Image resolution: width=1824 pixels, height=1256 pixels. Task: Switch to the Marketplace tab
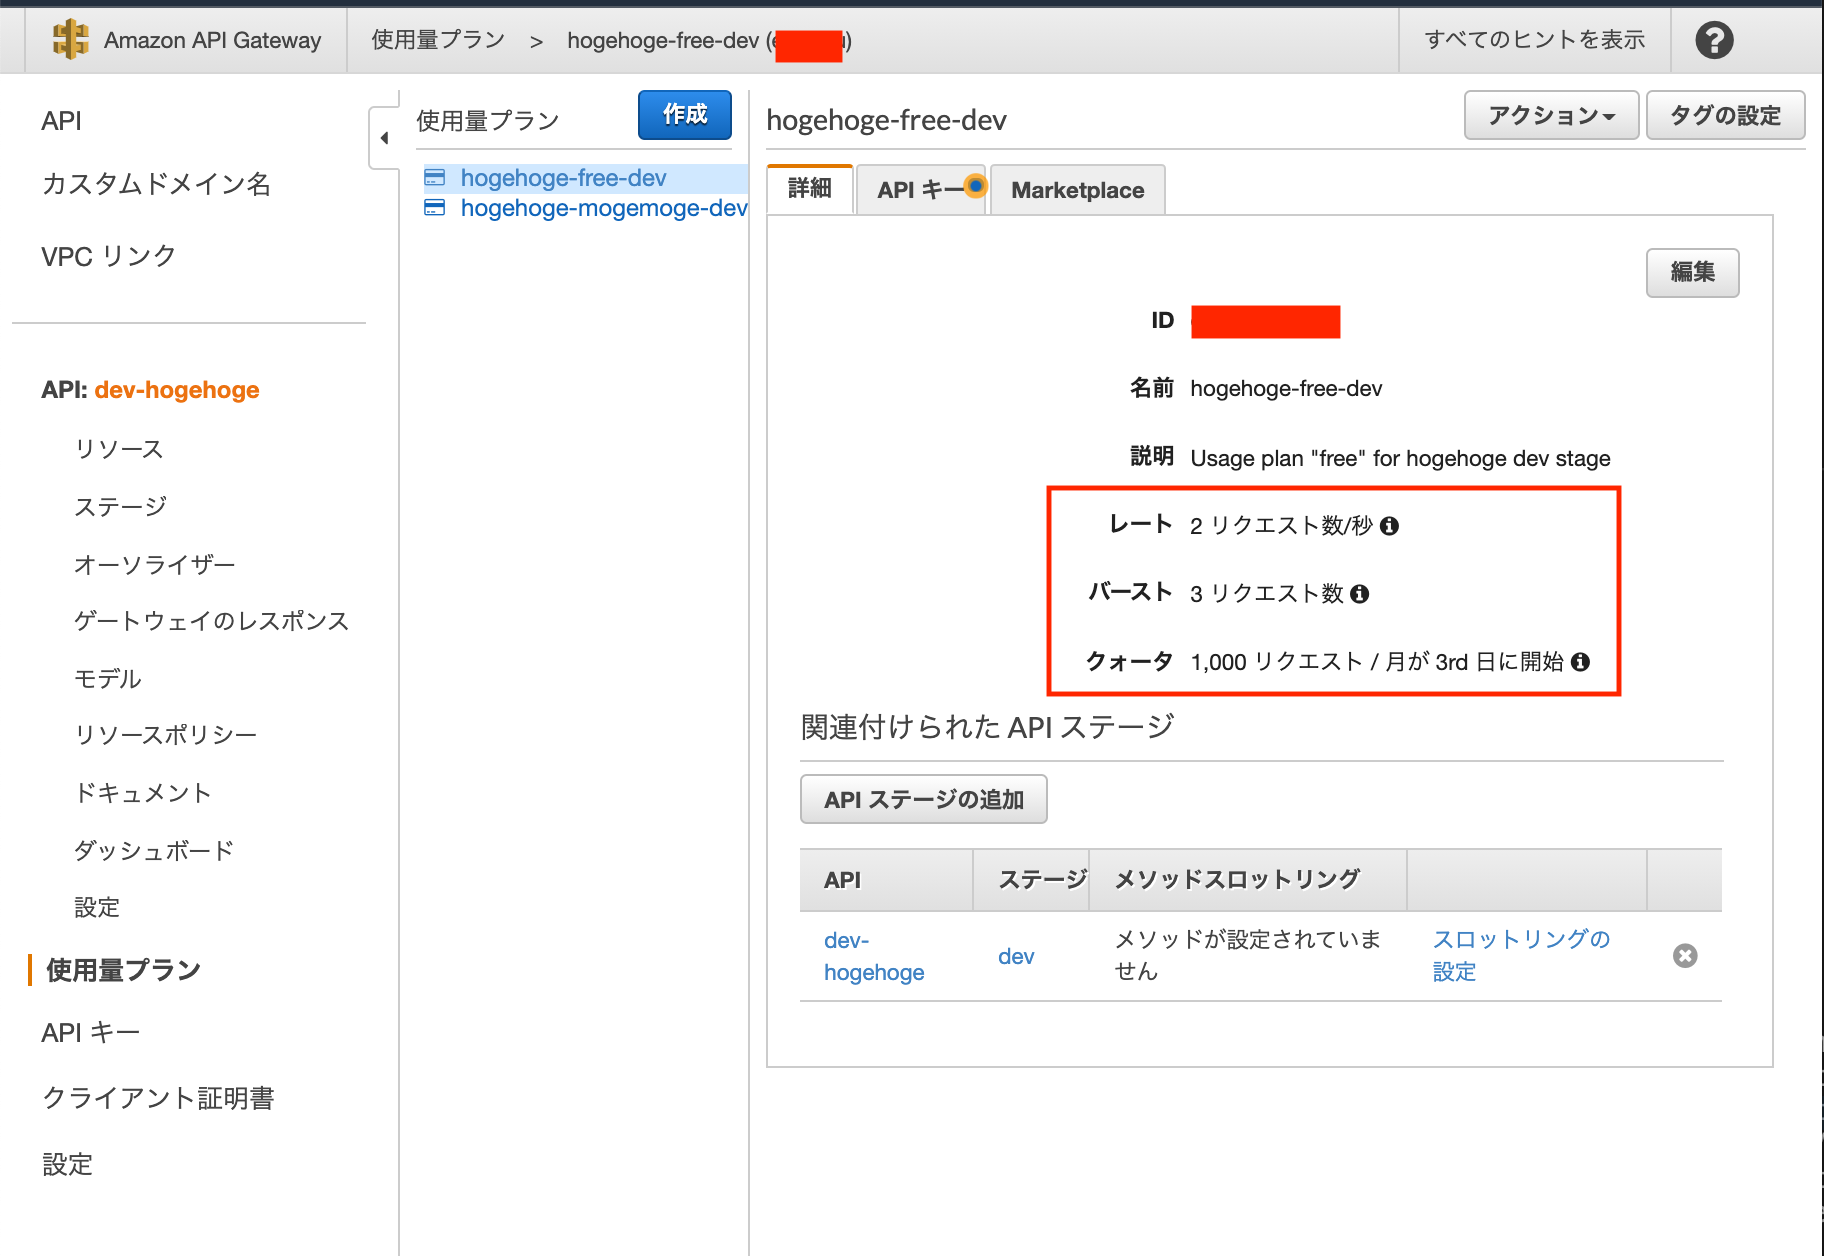coord(1077,190)
